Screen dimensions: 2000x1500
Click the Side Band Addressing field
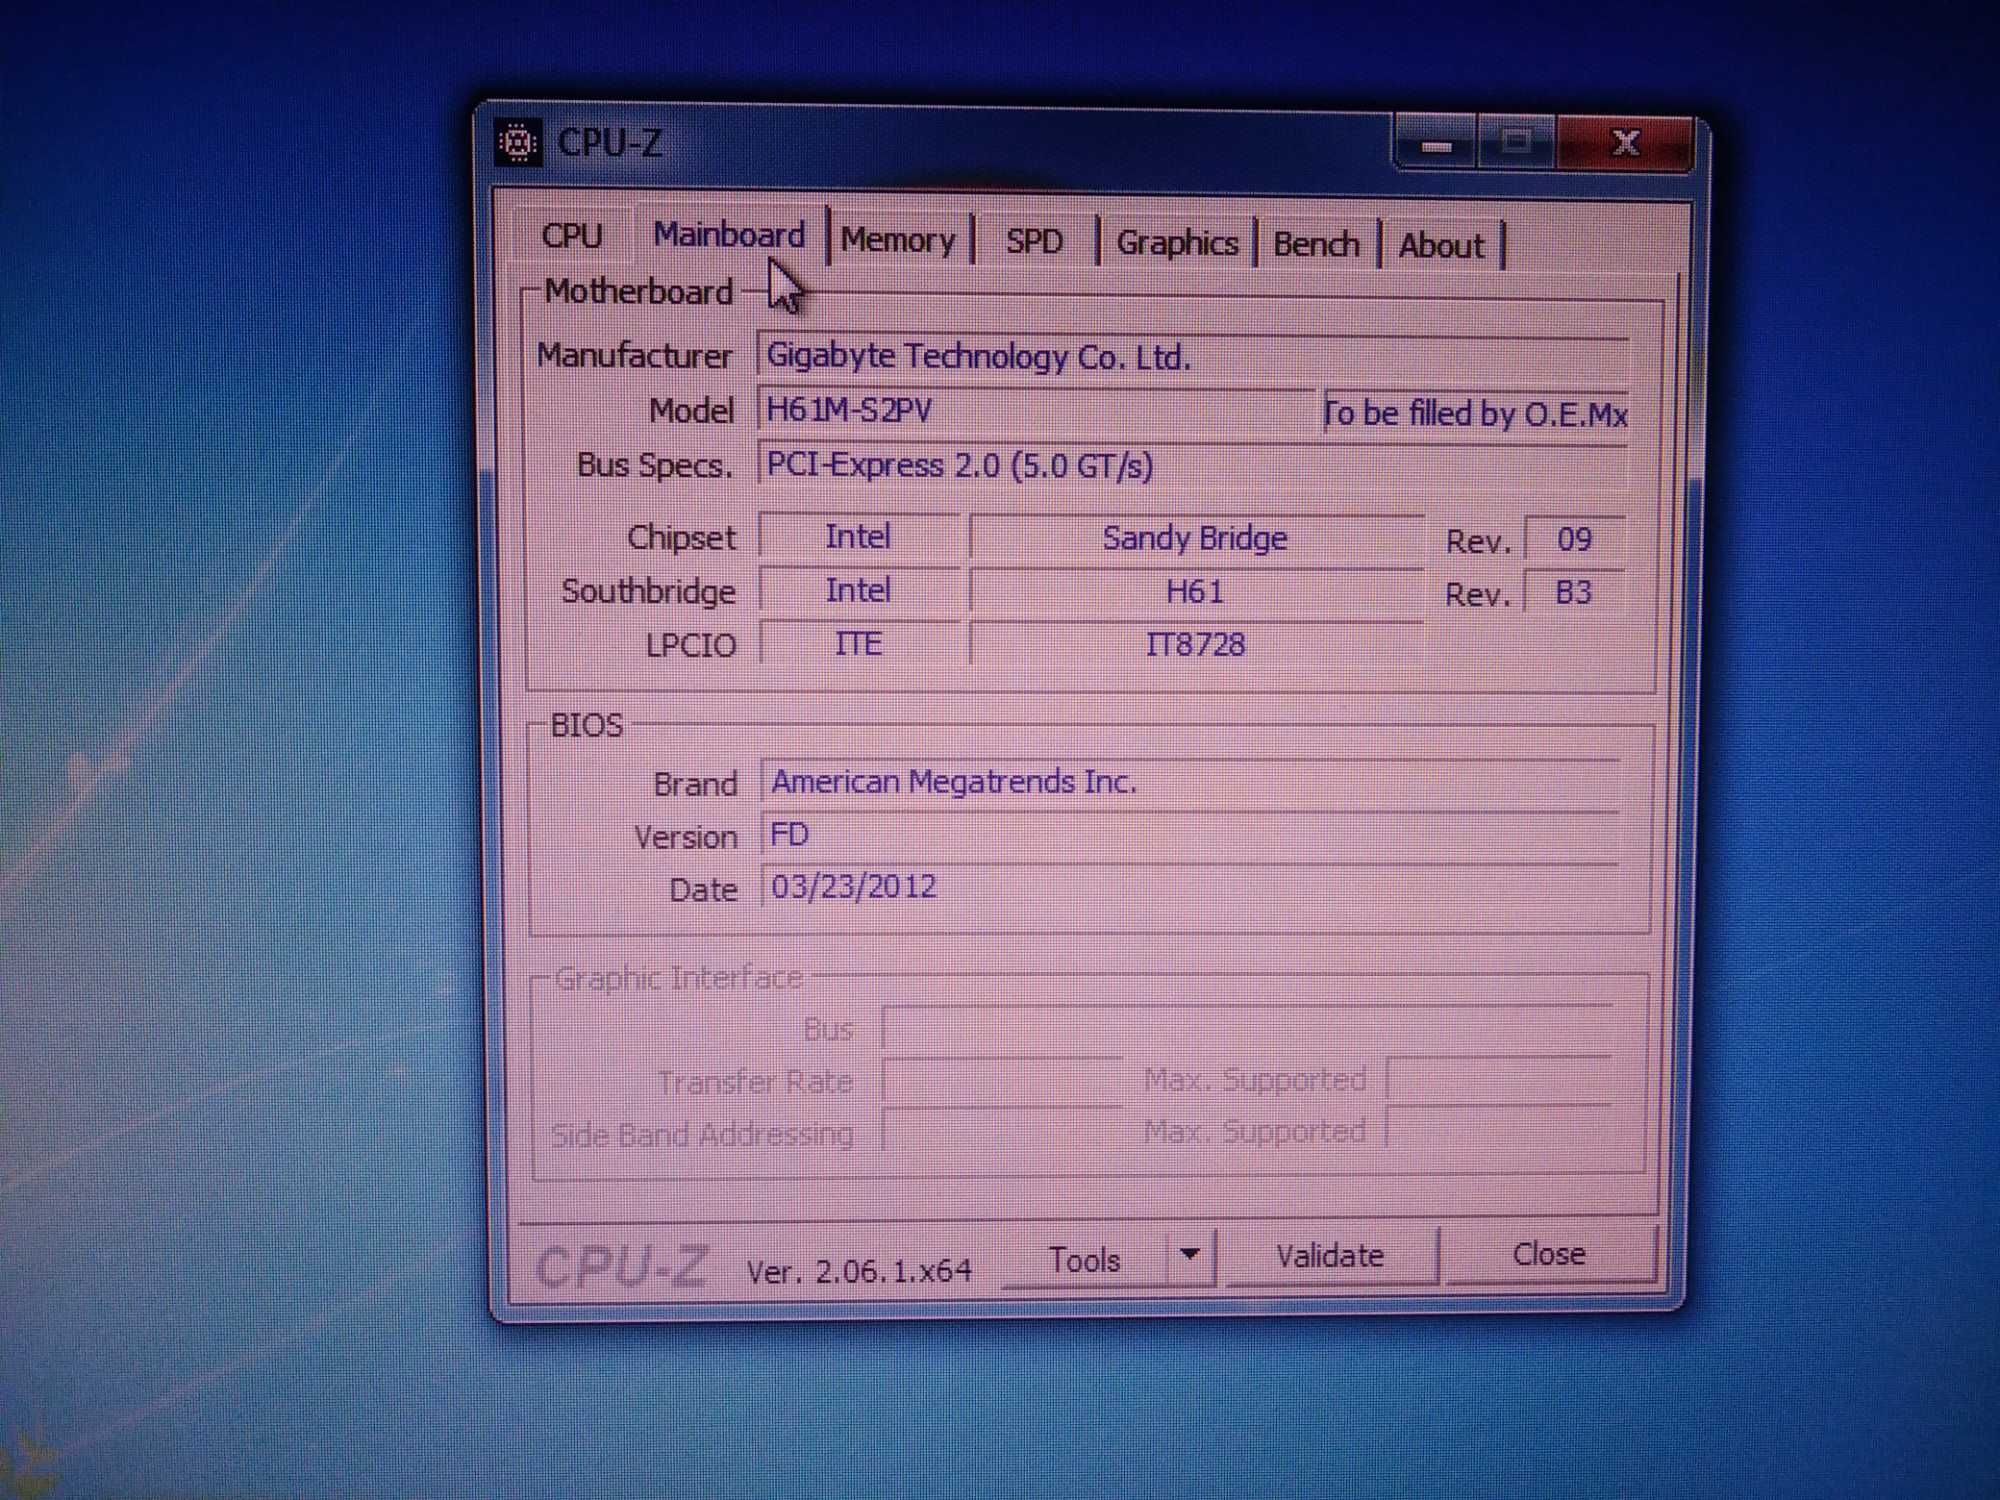coord(1002,1132)
